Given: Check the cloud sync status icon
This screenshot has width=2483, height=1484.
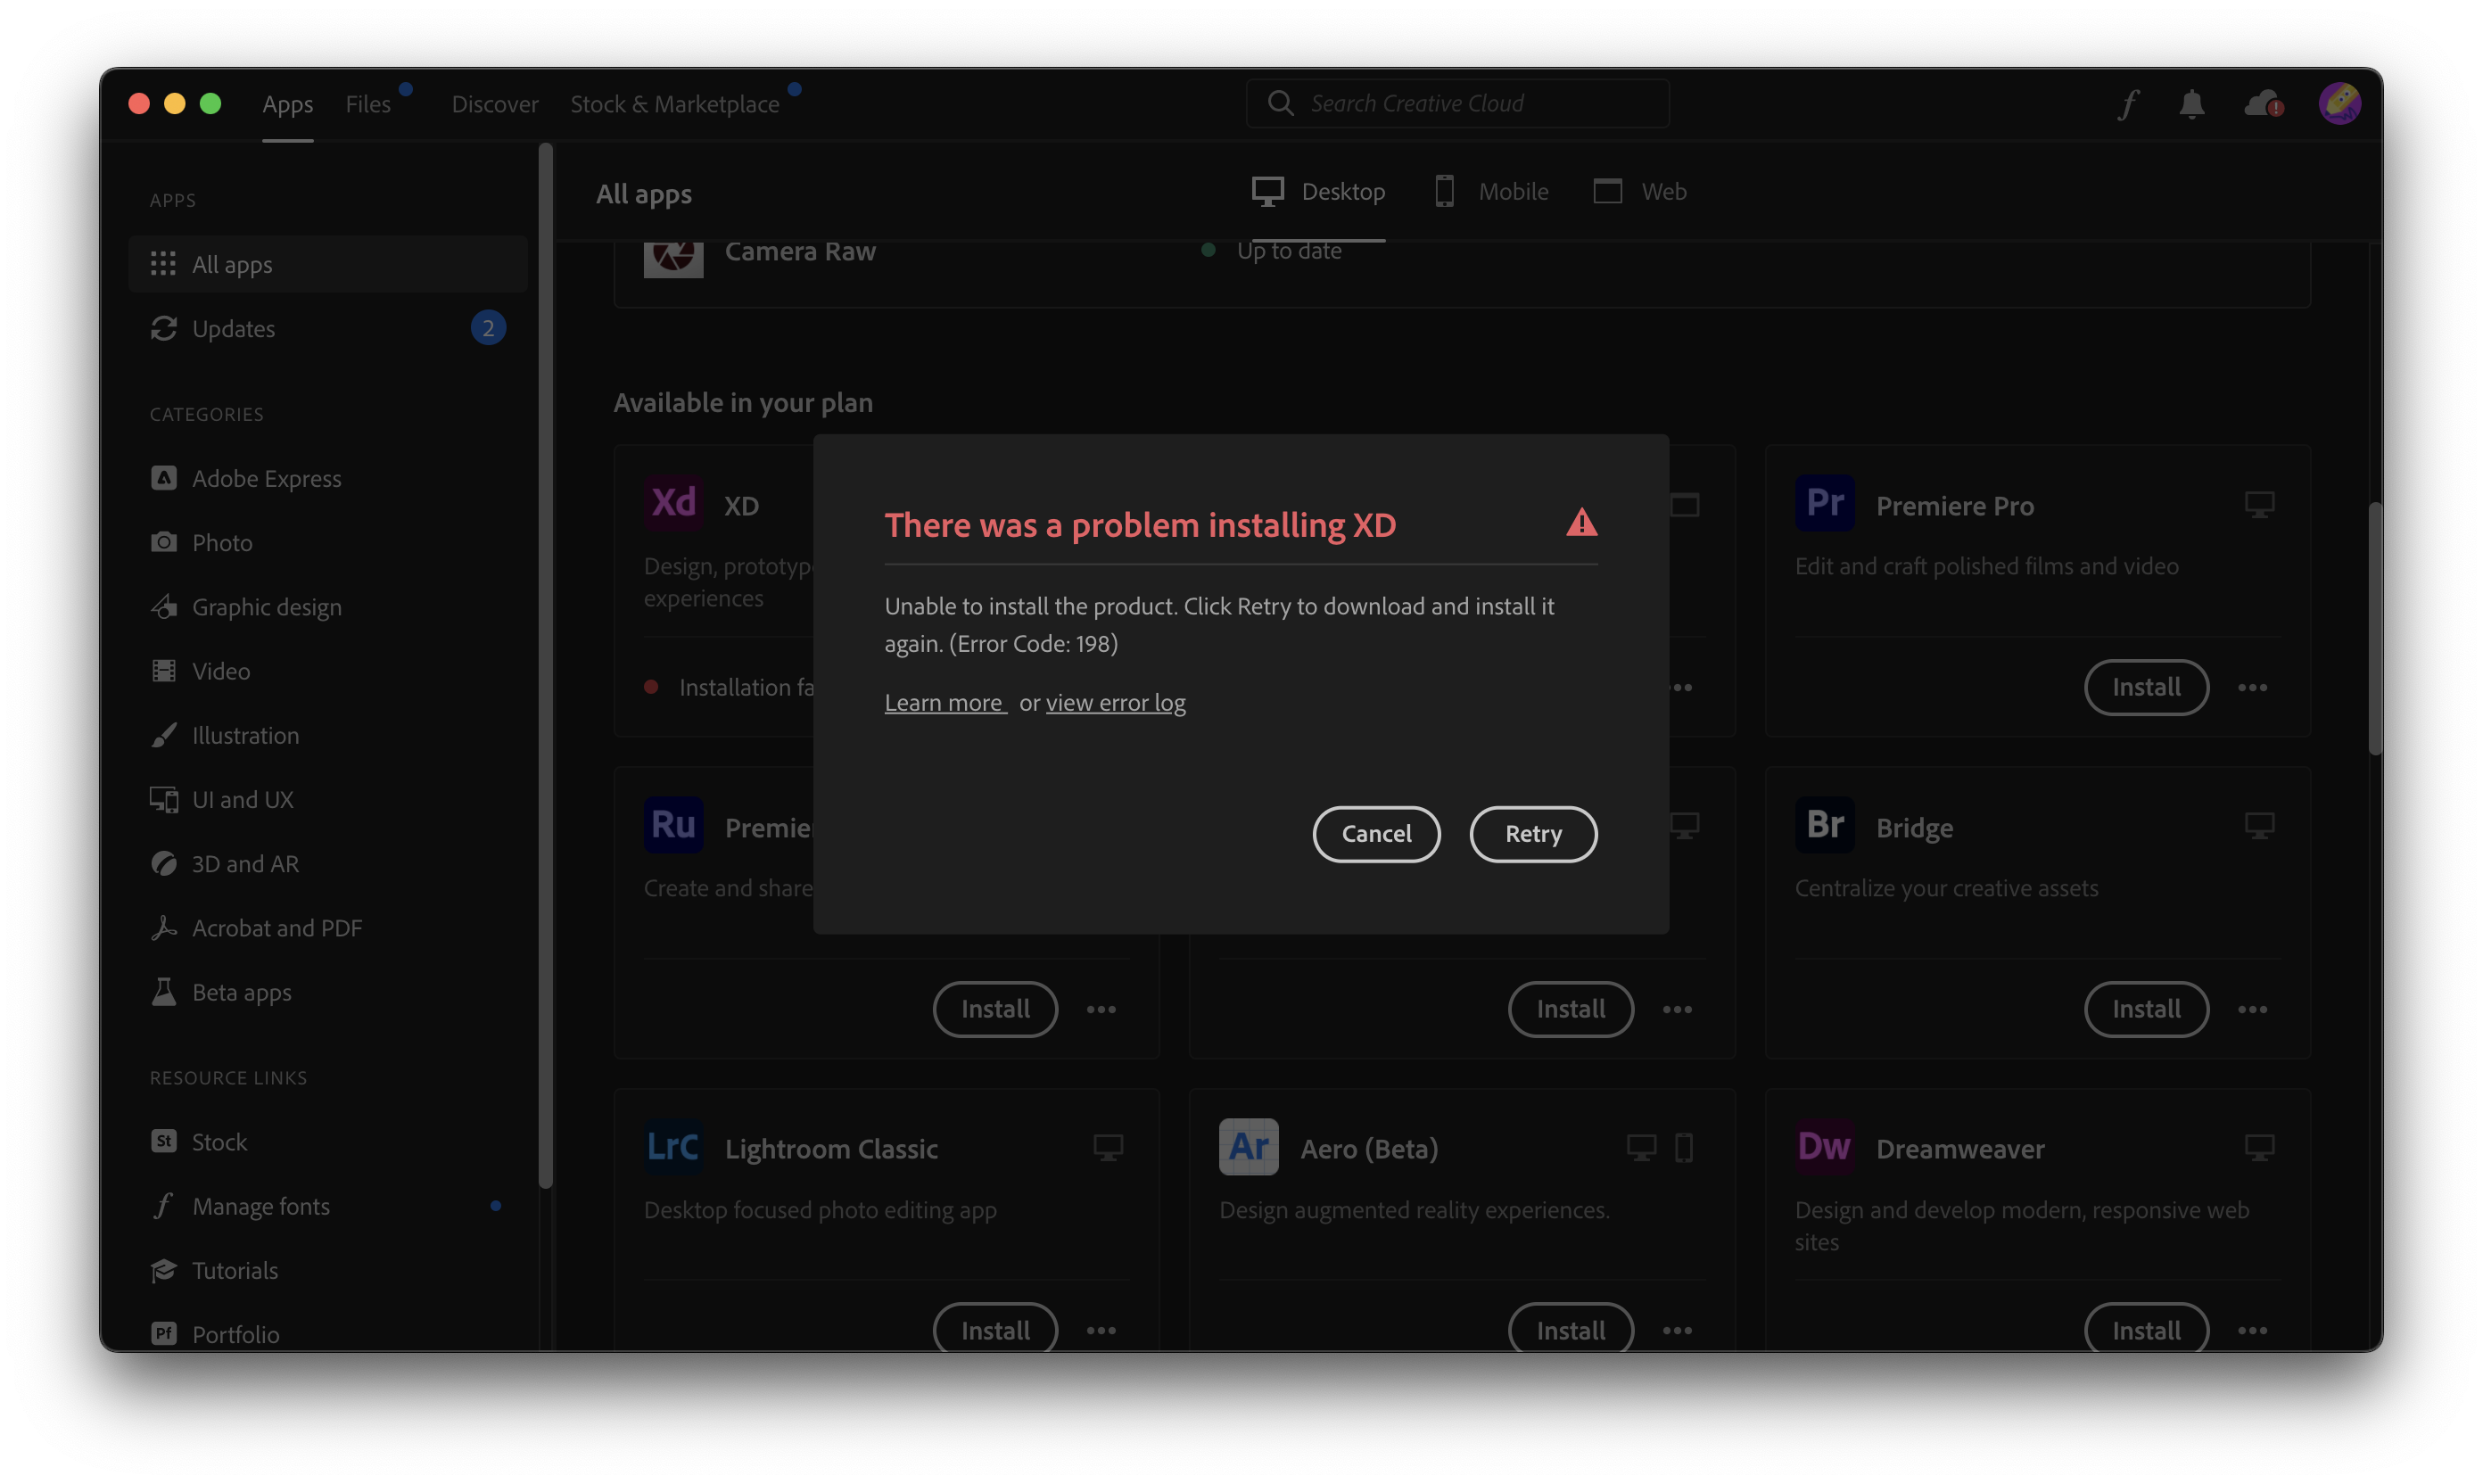Looking at the screenshot, I should coord(2262,104).
